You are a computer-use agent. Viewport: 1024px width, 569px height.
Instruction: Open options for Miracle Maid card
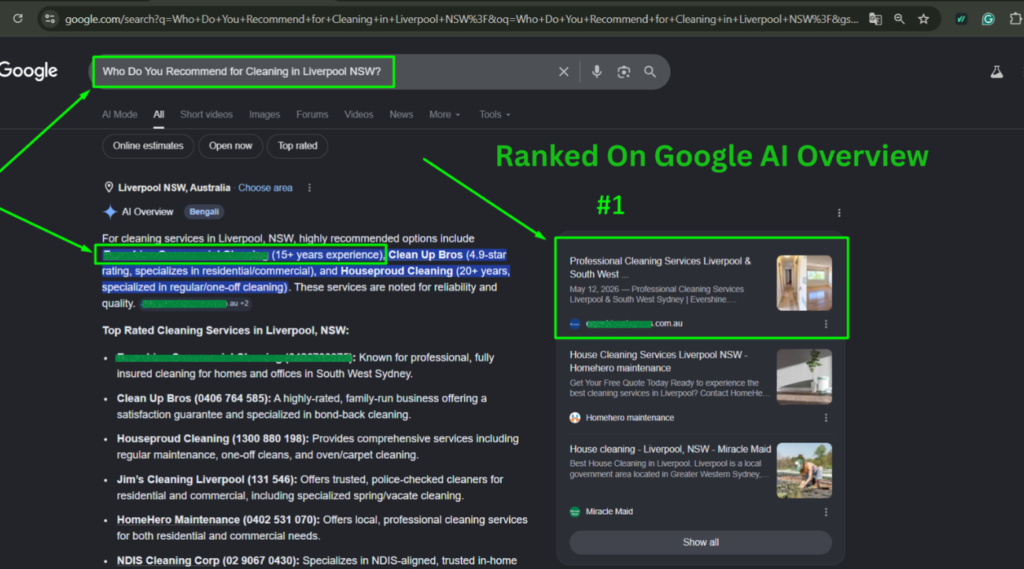[826, 512]
